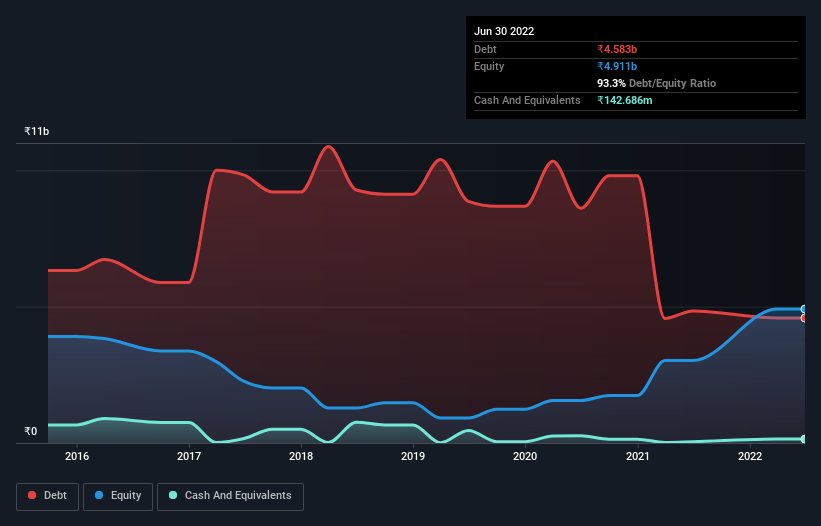Click the ₹0 y-axis label

point(31,431)
